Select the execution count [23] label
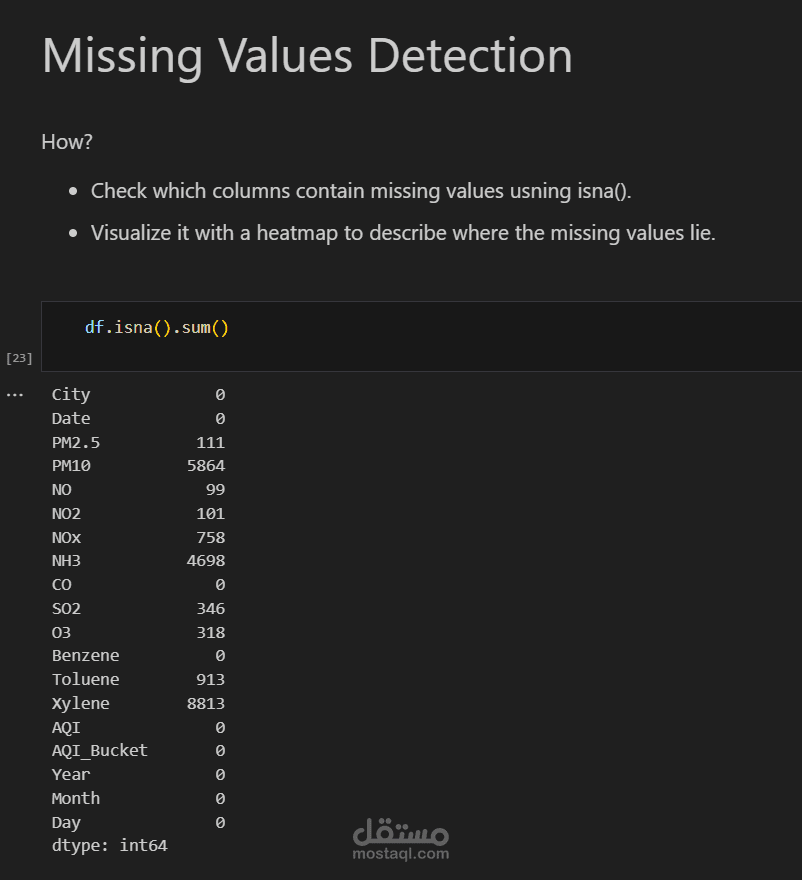Viewport: 802px width, 880px height. pyautogui.click(x=19, y=357)
